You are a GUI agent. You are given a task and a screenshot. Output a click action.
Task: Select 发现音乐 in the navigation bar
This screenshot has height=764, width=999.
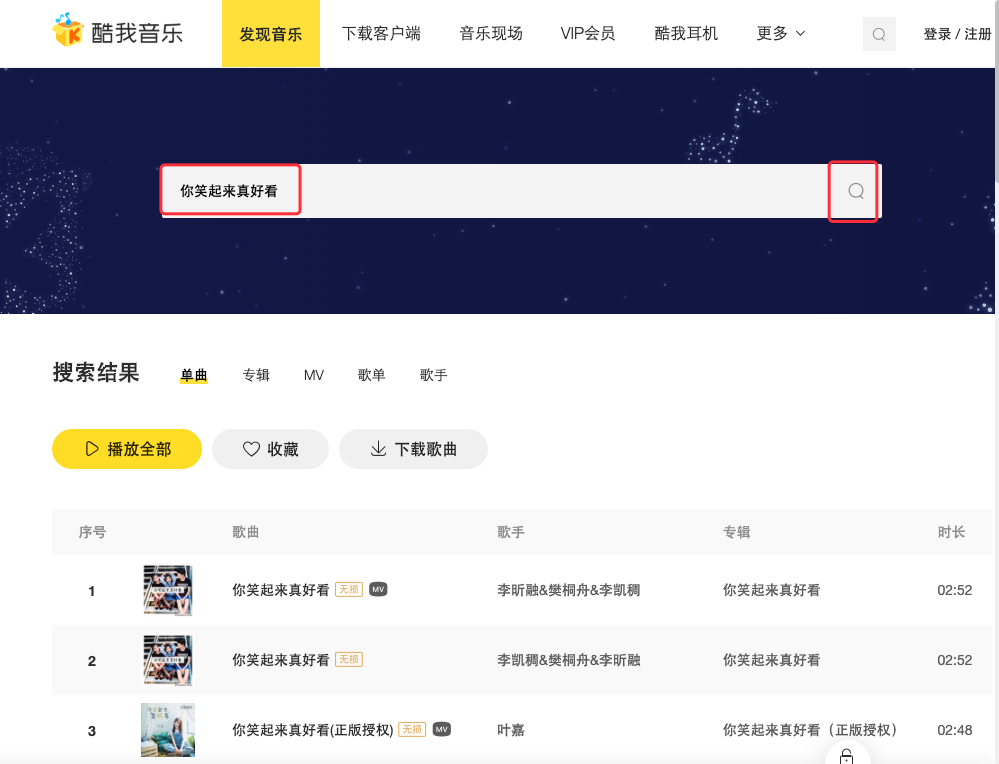coord(270,32)
